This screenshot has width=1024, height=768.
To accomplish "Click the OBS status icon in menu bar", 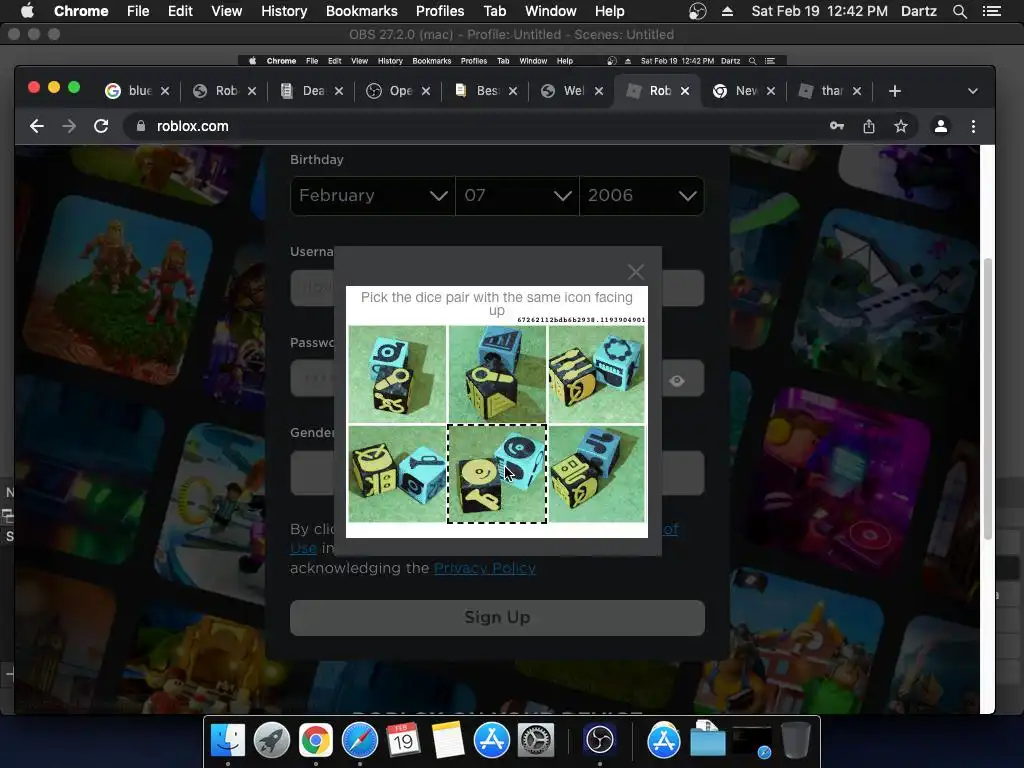I will click(x=697, y=11).
